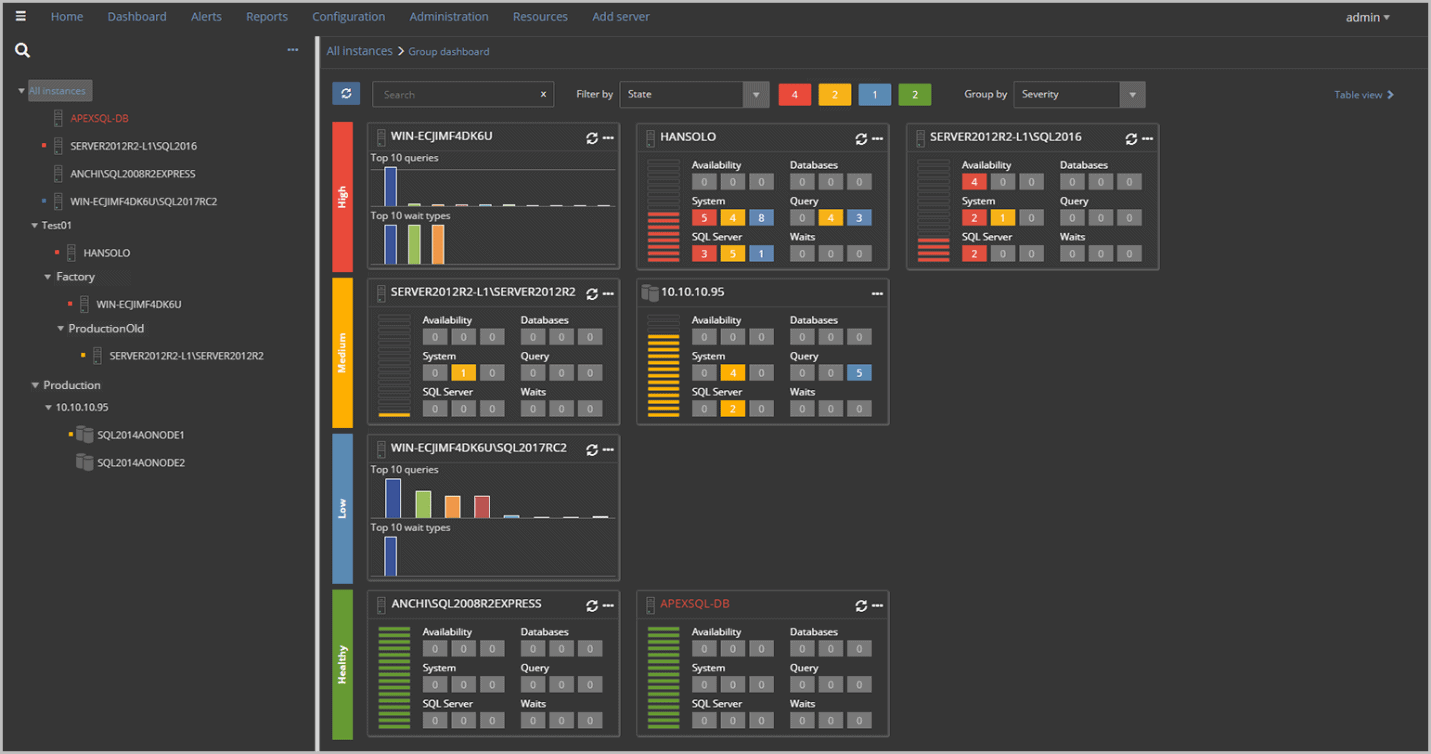Refresh the HANSOLO instance panel
The height and width of the screenshot is (754, 1431).
pos(861,138)
